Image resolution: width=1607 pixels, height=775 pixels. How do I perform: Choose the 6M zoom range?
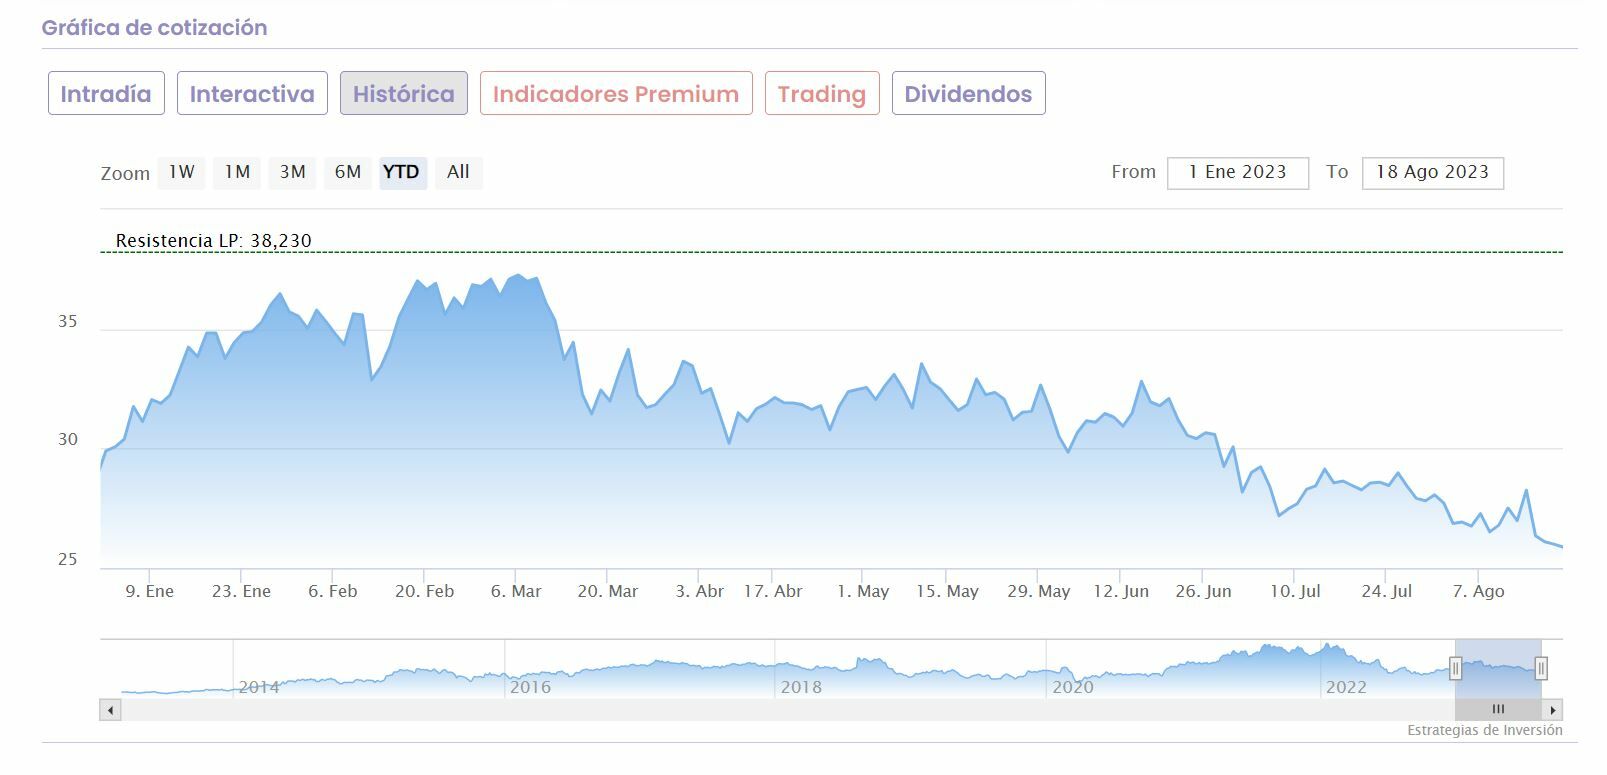click(348, 172)
